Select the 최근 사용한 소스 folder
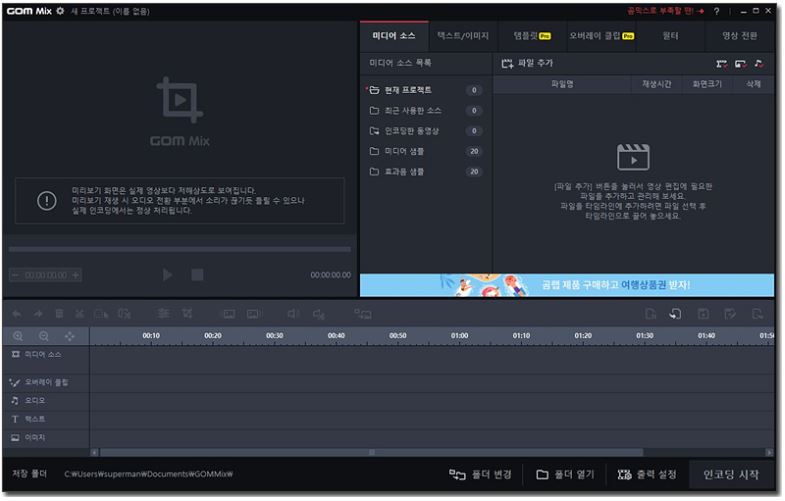The width and height of the screenshot is (785, 501). 425,111
